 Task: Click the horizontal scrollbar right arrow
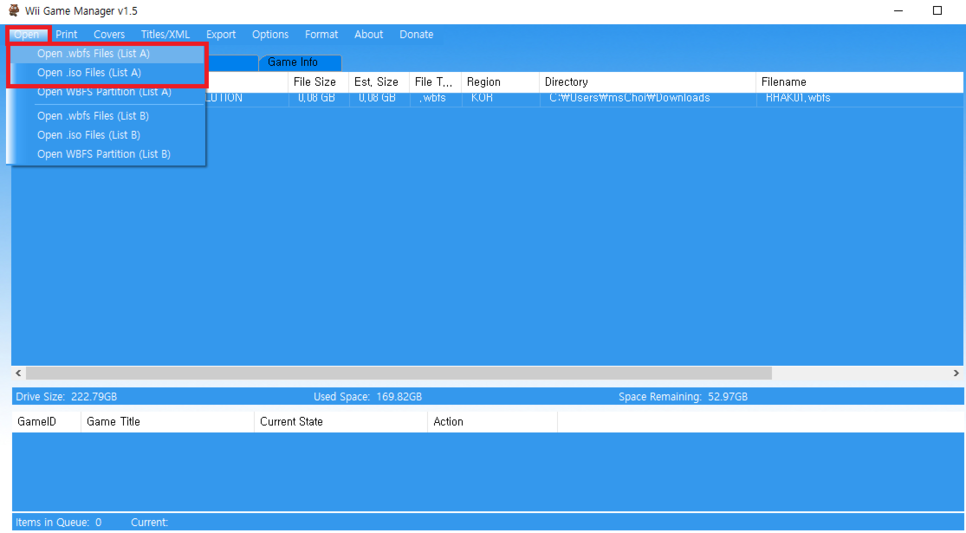coord(956,373)
